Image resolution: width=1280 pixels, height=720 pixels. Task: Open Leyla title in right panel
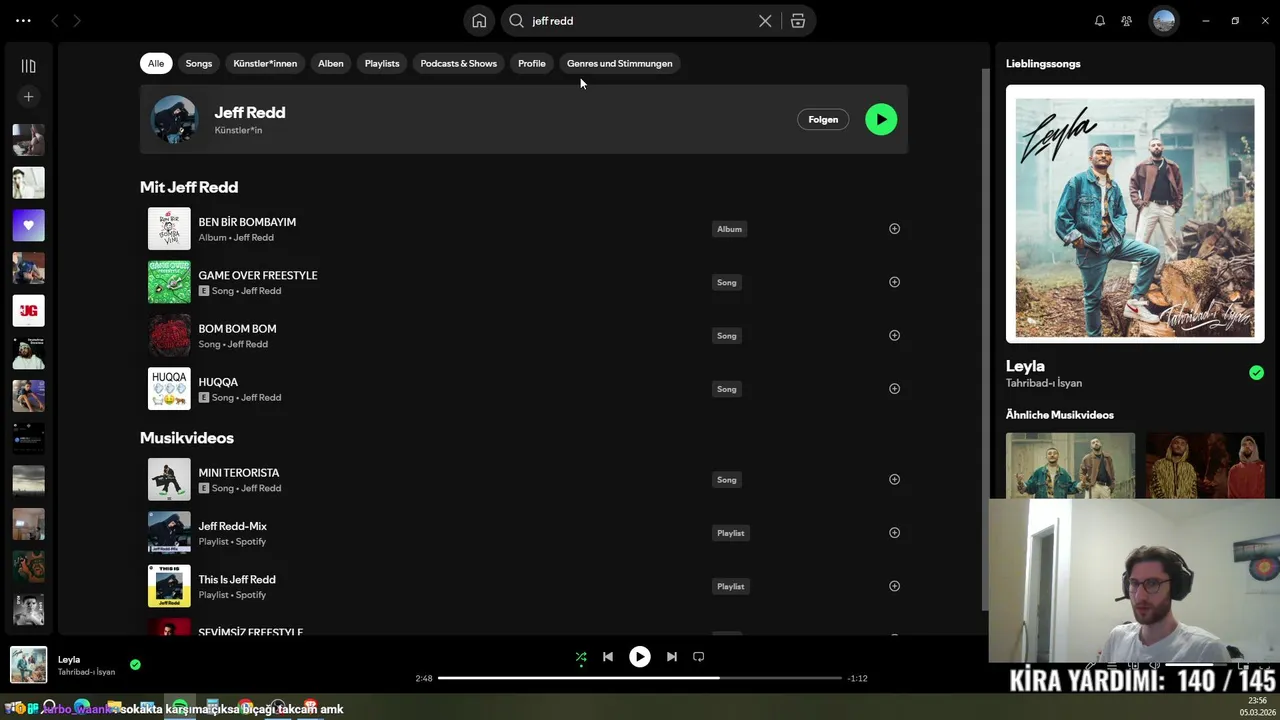tap(1025, 366)
